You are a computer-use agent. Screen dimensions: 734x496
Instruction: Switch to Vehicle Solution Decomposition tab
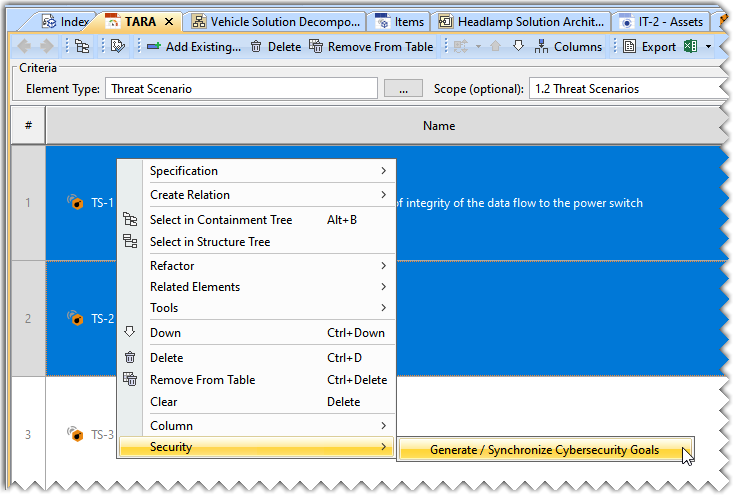point(275,21)
